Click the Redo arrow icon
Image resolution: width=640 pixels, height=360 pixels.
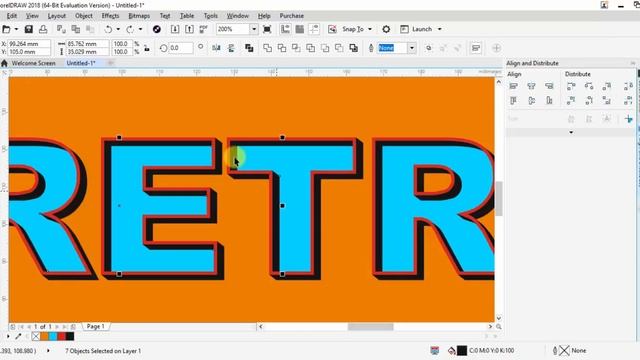pyautogui.click(x=130, y=29)
